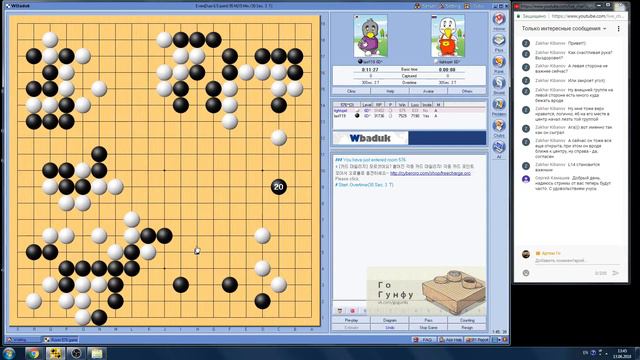Open the Server item in title bar

tap(424, 6)
